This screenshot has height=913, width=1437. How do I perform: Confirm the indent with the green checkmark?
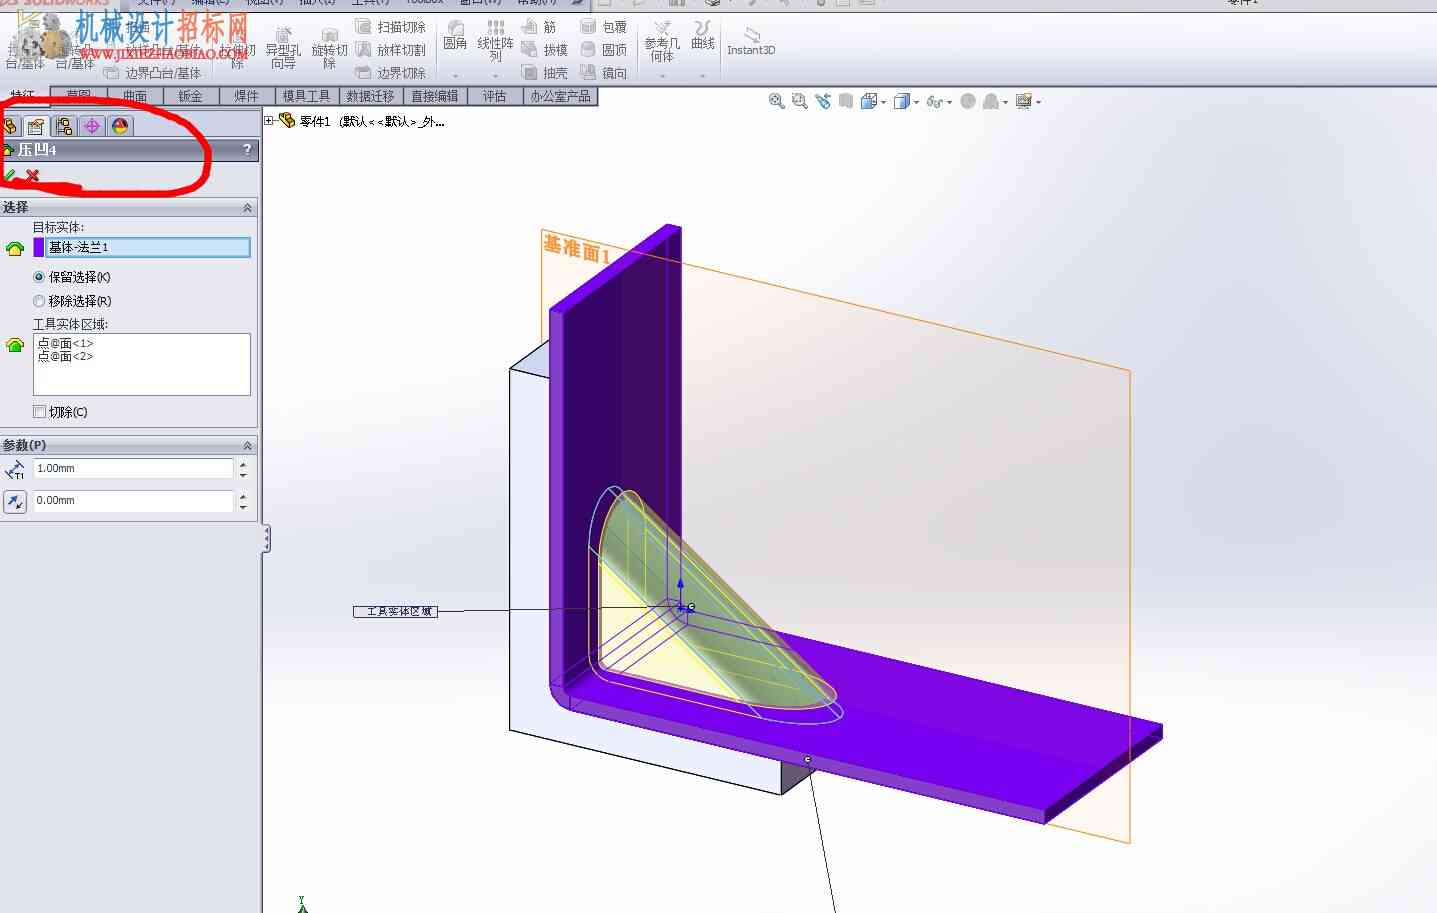(x=10, y=175)
